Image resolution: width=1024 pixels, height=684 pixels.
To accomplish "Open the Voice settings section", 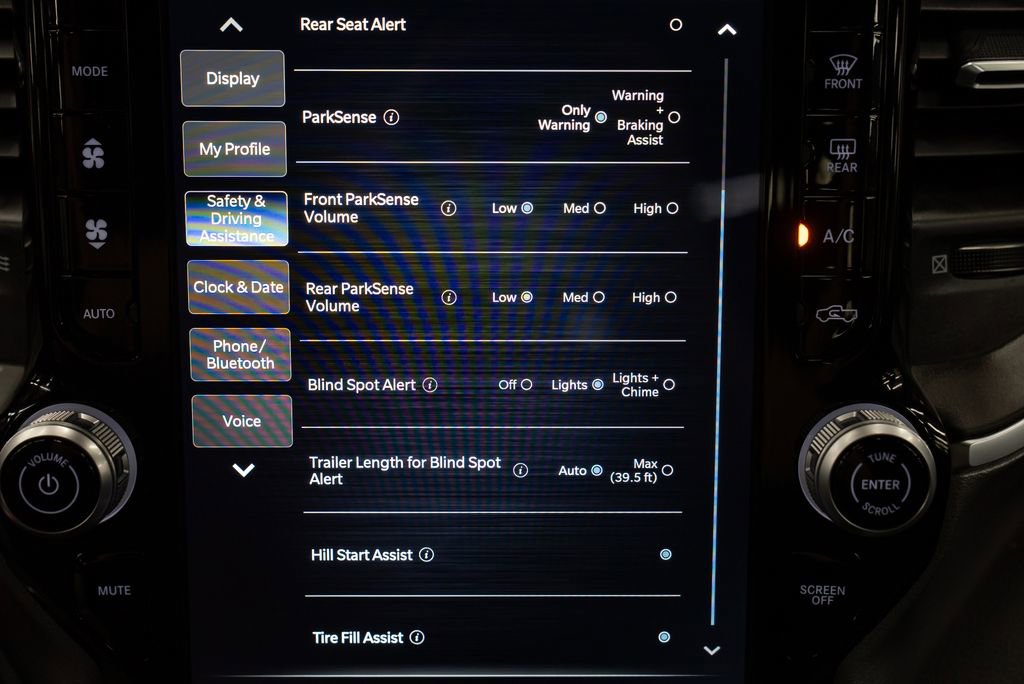I will (240, 421).
